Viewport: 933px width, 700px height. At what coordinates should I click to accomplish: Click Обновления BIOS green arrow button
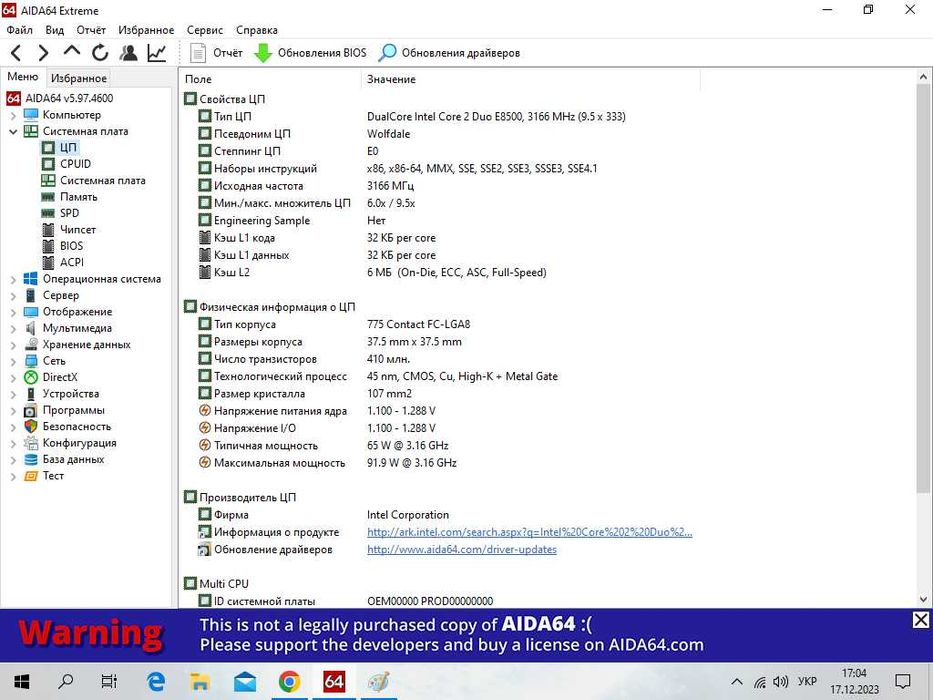point(310,53)
